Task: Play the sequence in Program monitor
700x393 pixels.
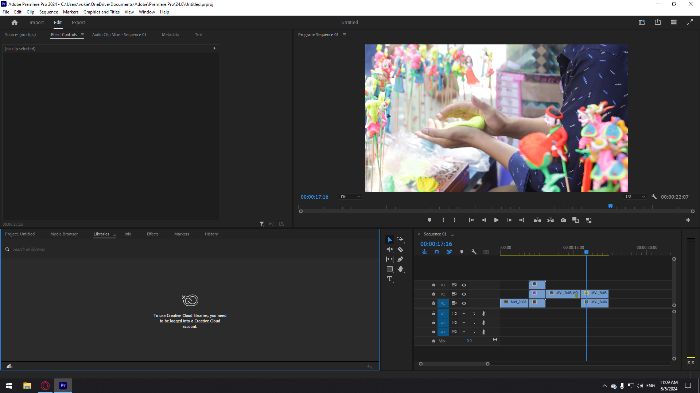Action: pos(496,220)
